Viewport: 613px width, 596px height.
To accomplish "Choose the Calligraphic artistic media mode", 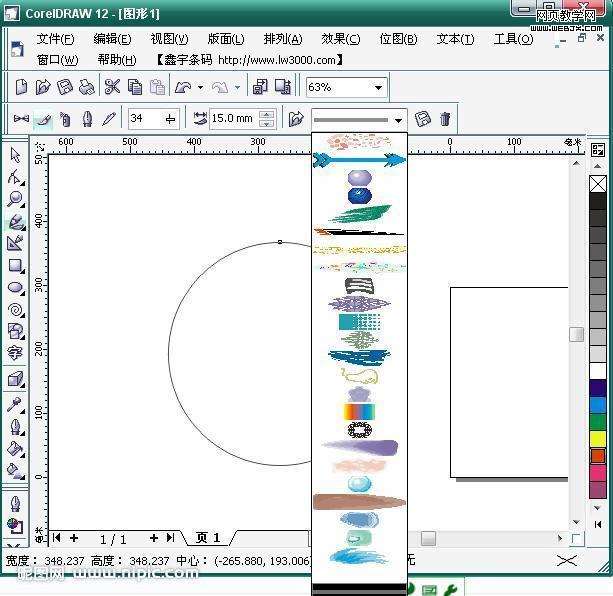I will click(87, 118).
